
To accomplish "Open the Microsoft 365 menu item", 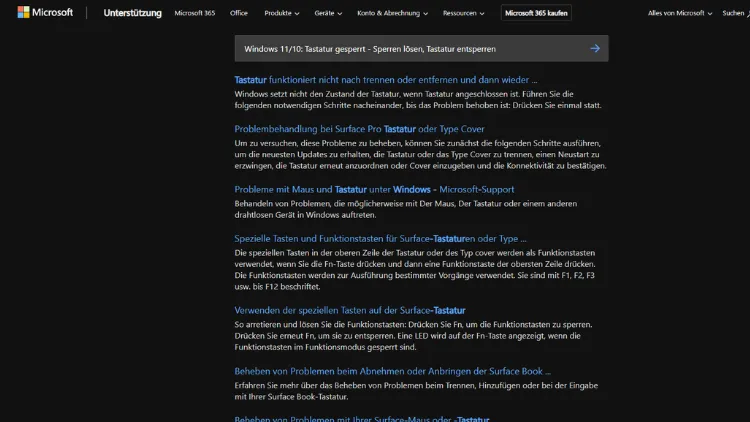I will point(195,13).
